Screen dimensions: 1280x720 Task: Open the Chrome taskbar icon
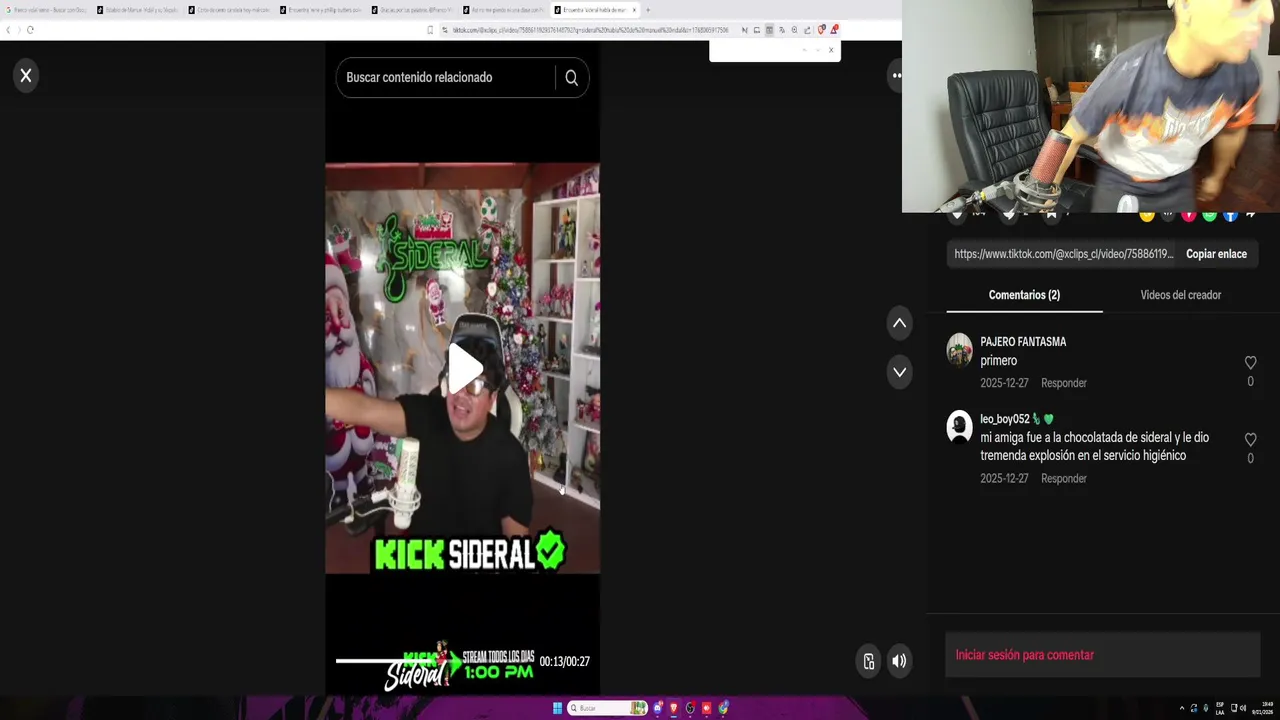(x=723, y=708)
